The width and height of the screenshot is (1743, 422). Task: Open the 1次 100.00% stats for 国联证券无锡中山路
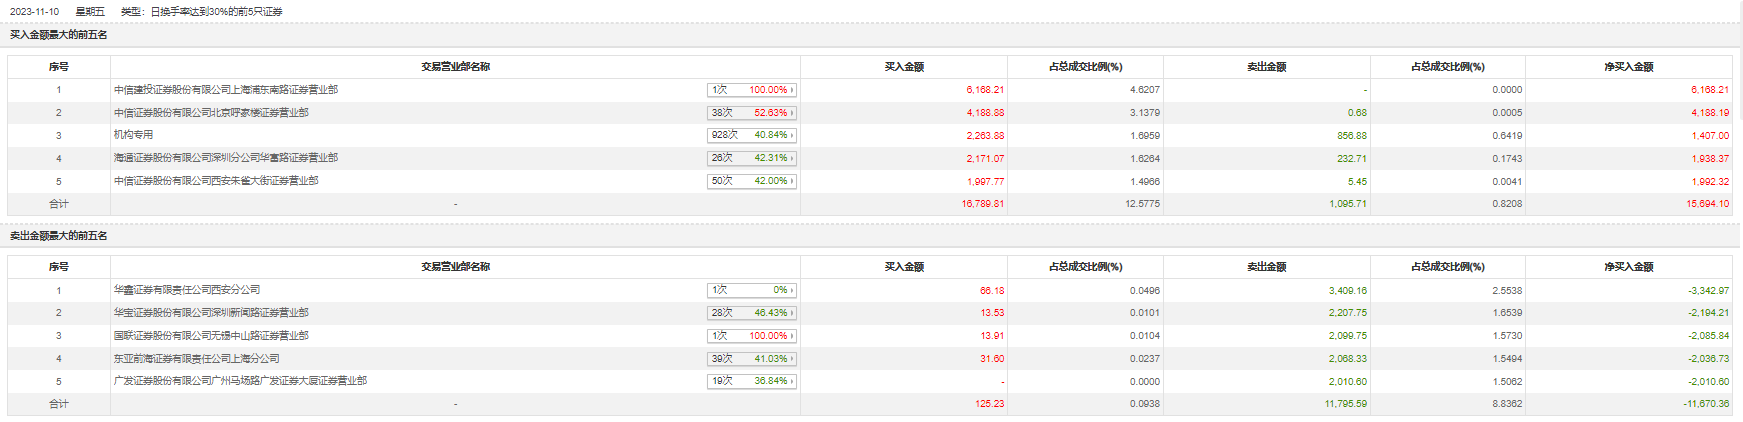click(x=752, y=336)
